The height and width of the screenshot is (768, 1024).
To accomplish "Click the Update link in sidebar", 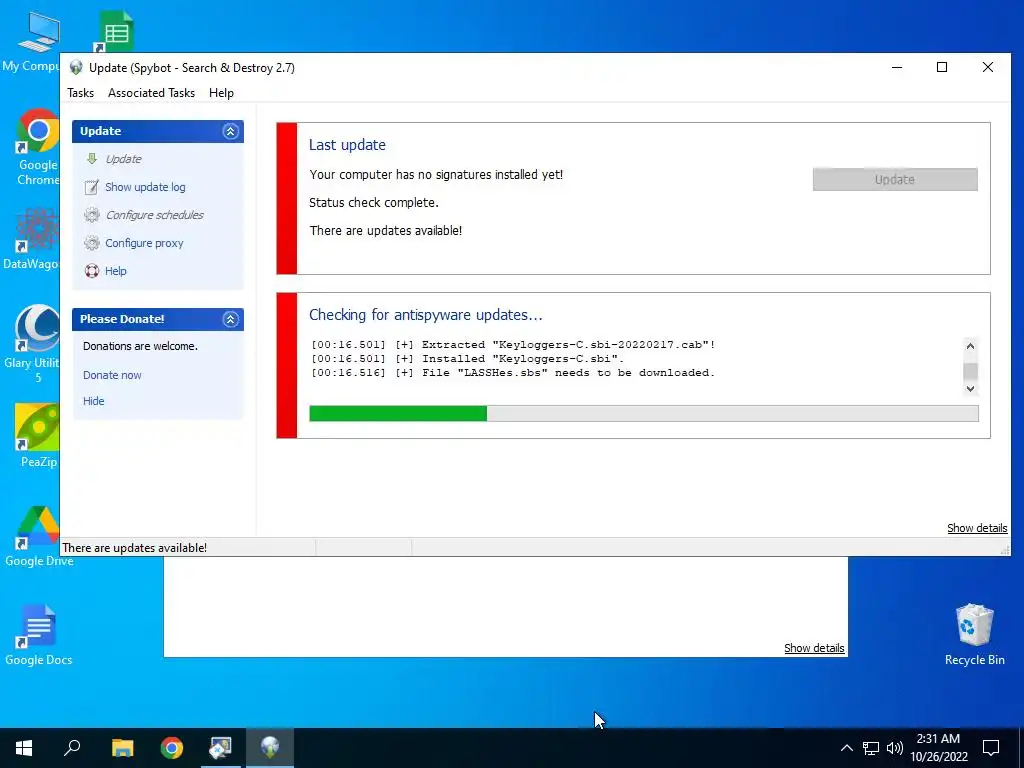I will click(123, 159).
